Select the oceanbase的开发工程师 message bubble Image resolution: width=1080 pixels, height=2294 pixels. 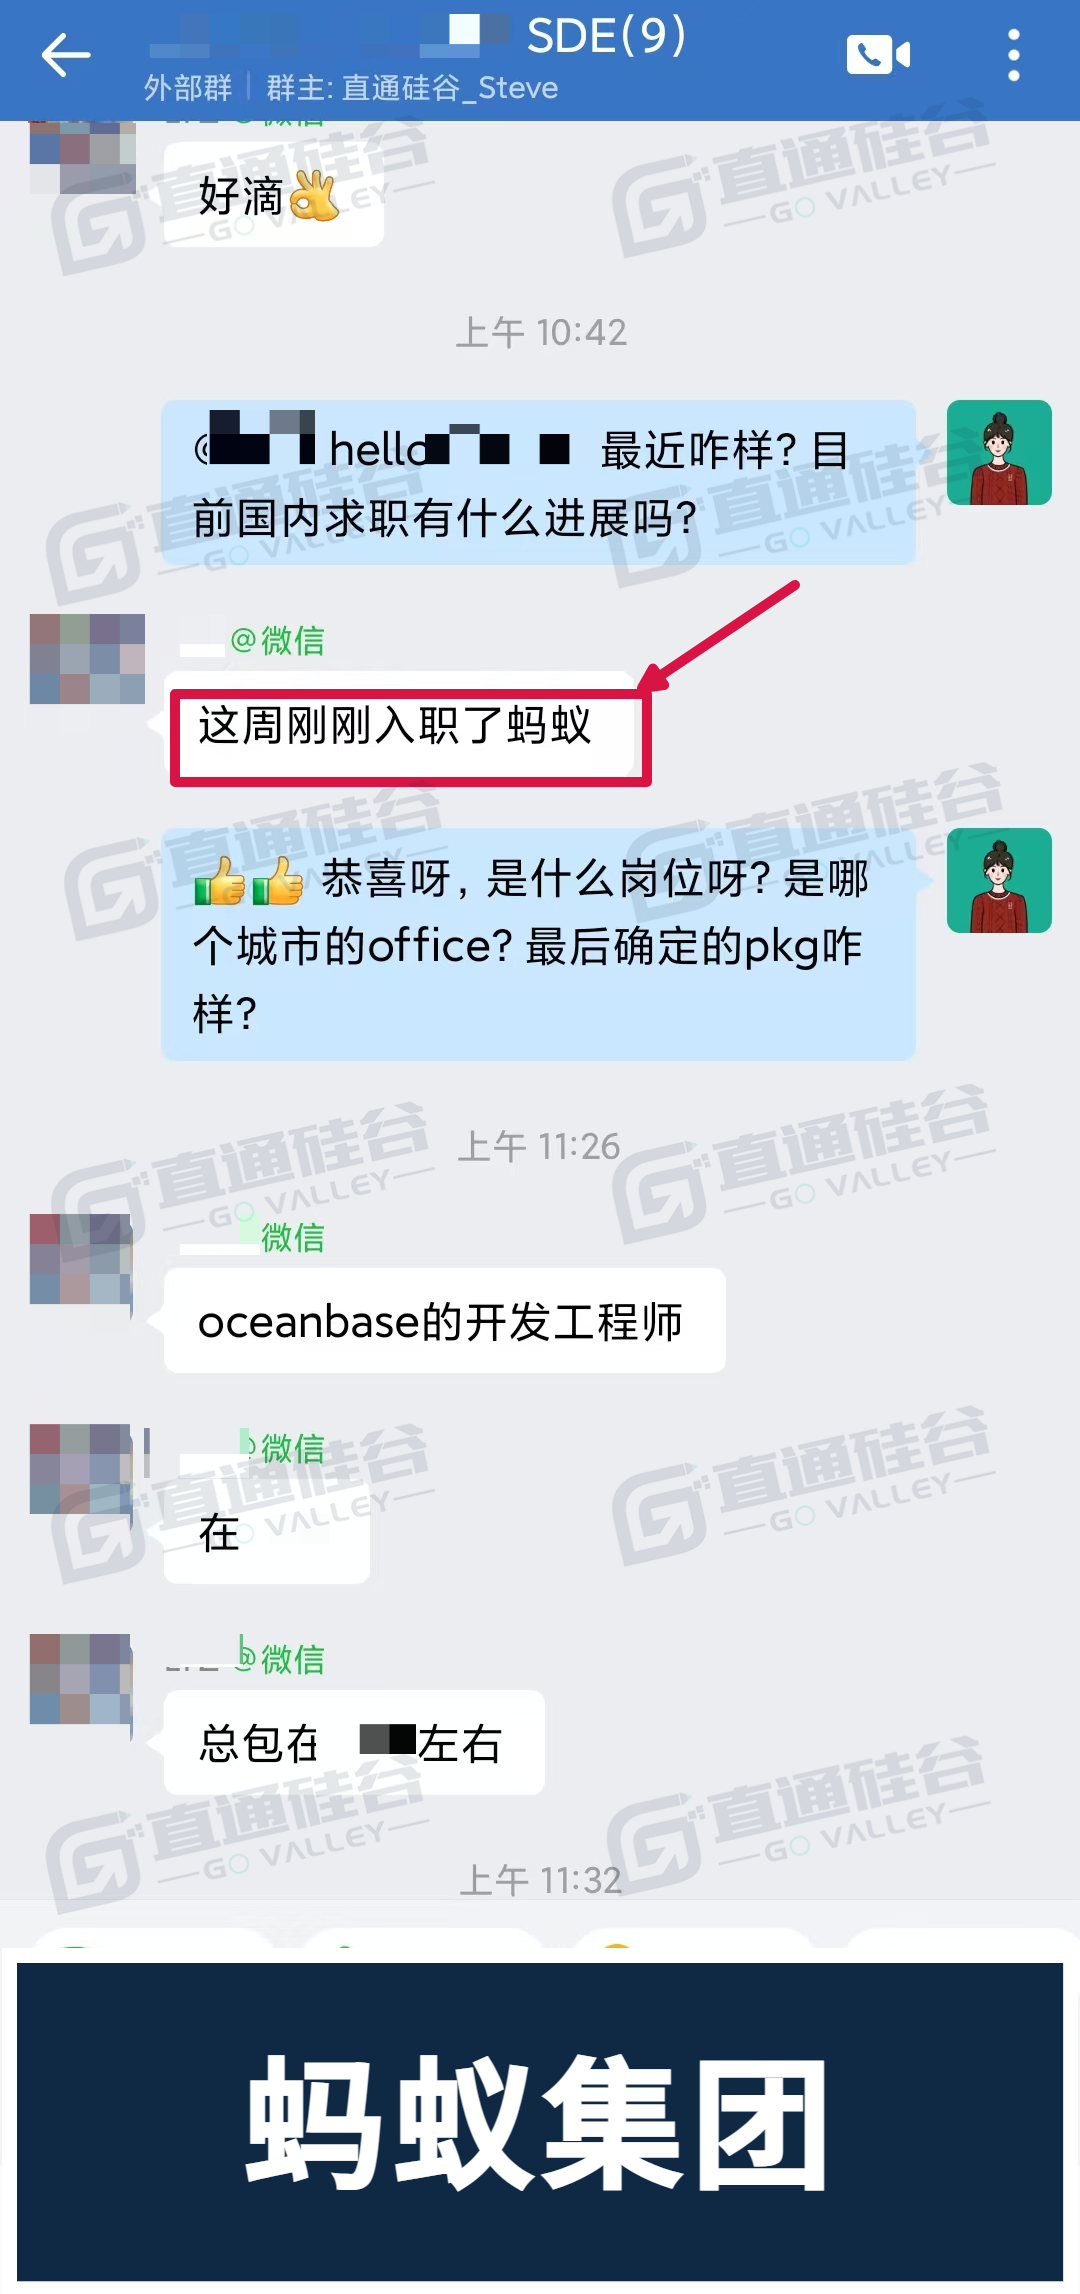[x=445, y=1321]
